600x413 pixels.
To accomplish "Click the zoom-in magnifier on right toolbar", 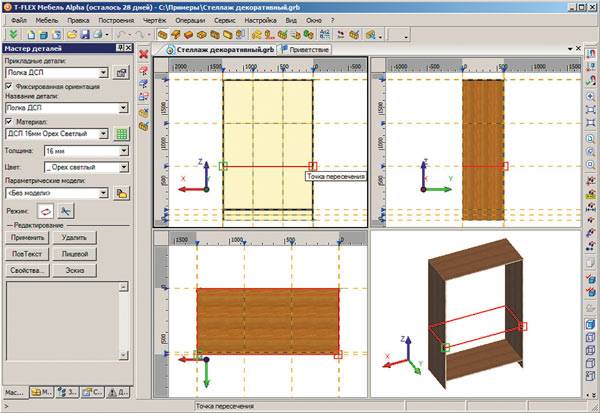I will pos(591,96).
